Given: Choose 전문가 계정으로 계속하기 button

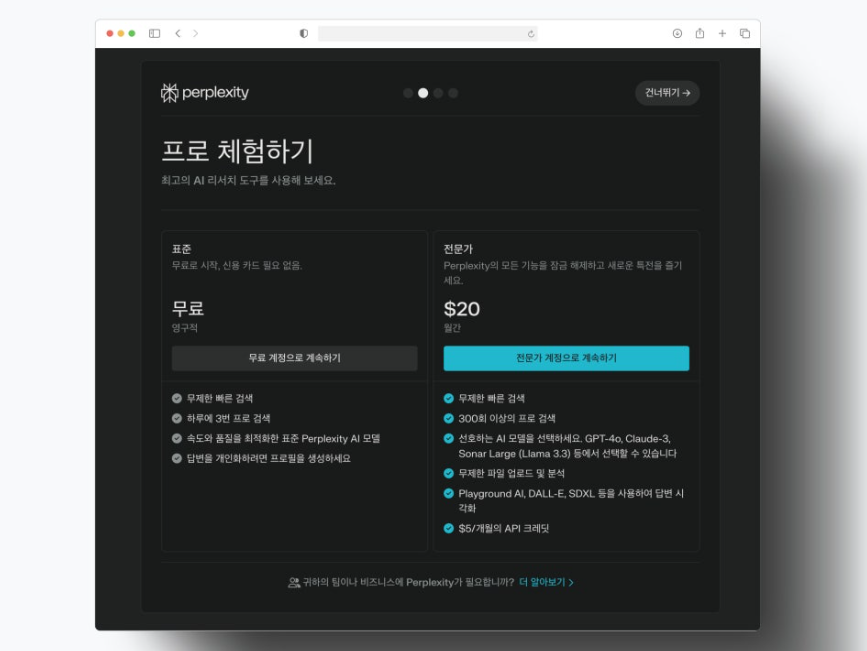Looking at the screenshot, I should [566, 358].
